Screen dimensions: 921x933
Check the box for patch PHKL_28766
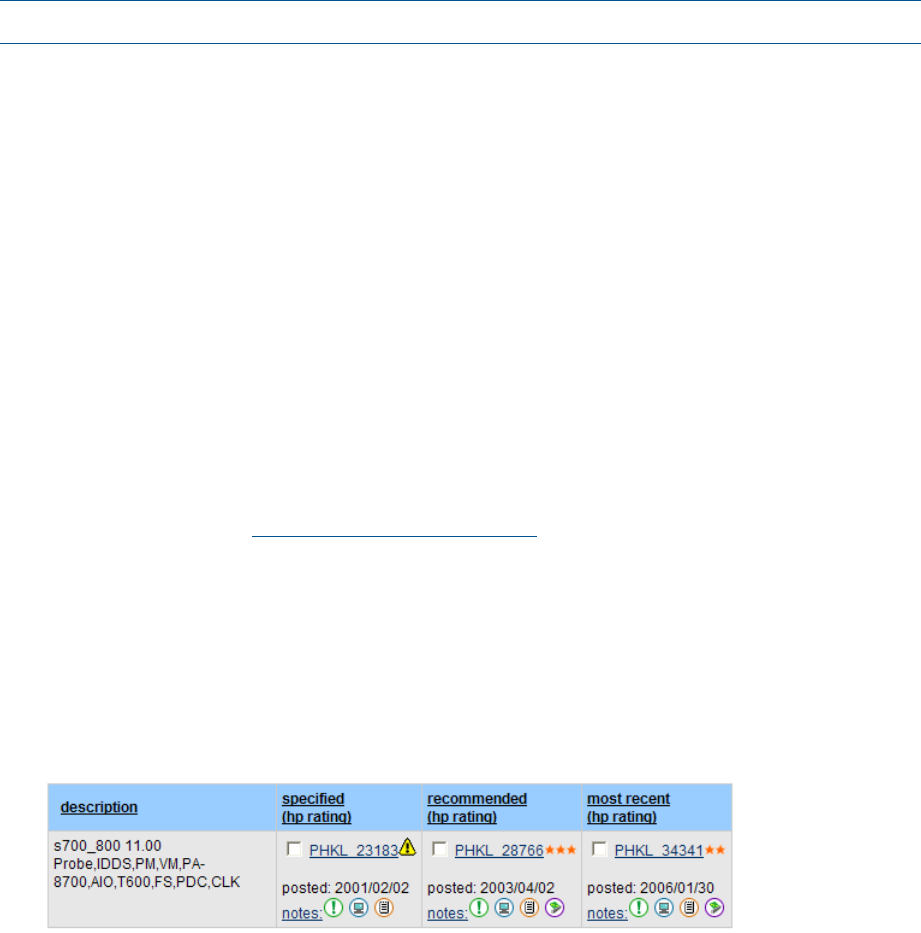coord(439,849)
